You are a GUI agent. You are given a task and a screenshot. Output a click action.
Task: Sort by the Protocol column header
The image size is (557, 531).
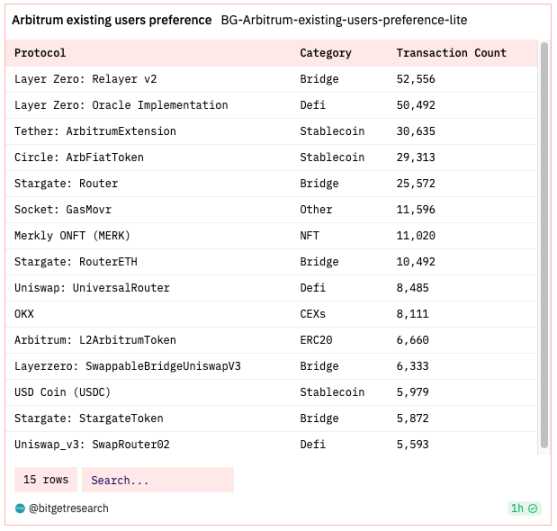click(40, 53)
